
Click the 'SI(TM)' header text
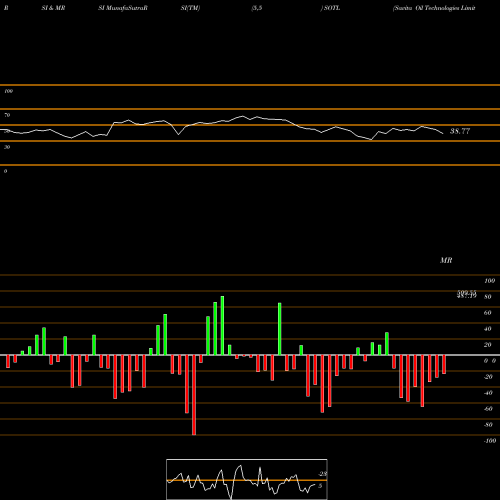(190, 8)
